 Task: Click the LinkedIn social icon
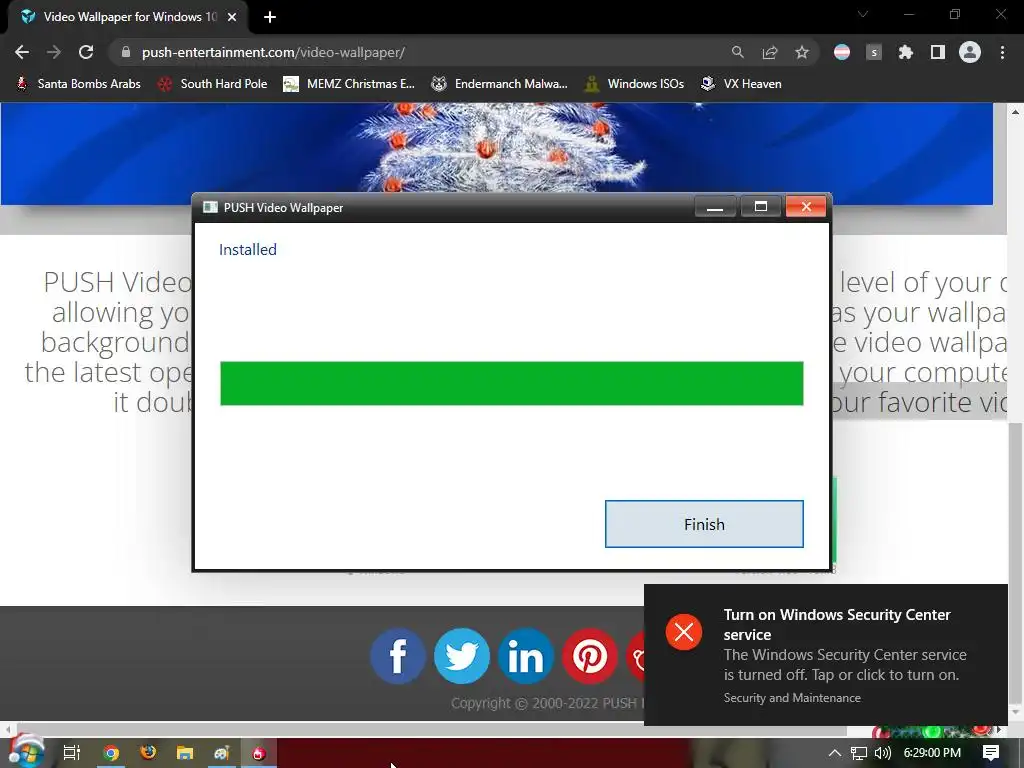tap(526, 656)
